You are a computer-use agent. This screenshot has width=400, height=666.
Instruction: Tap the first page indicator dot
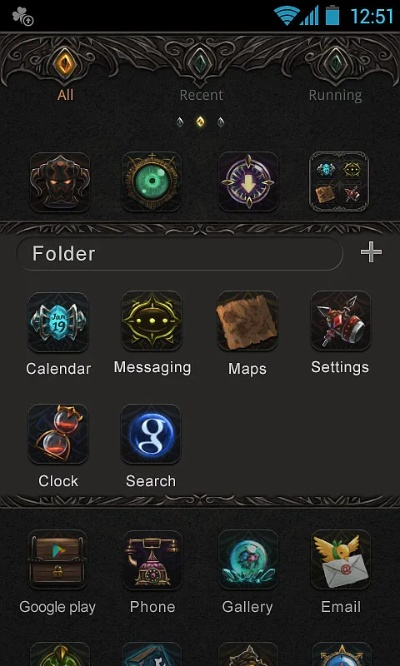click(x=180, y=123)
